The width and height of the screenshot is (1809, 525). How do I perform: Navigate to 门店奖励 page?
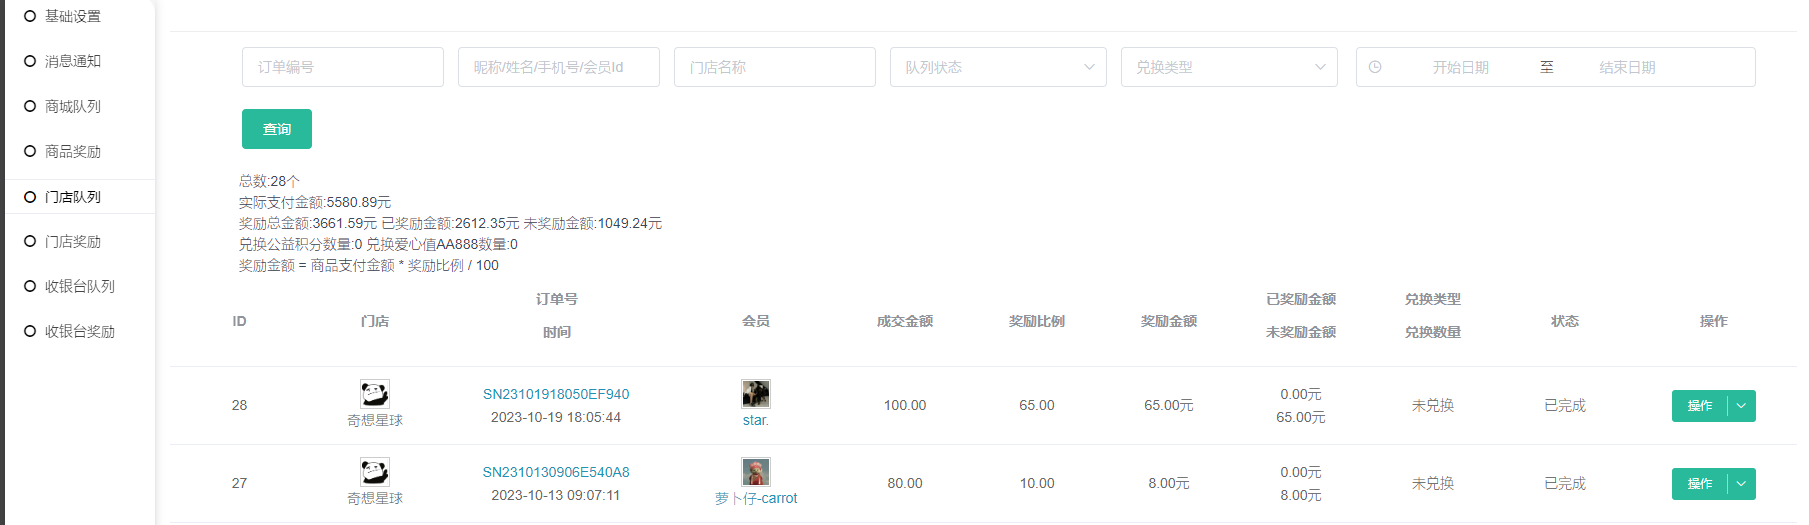coord(73,241)
